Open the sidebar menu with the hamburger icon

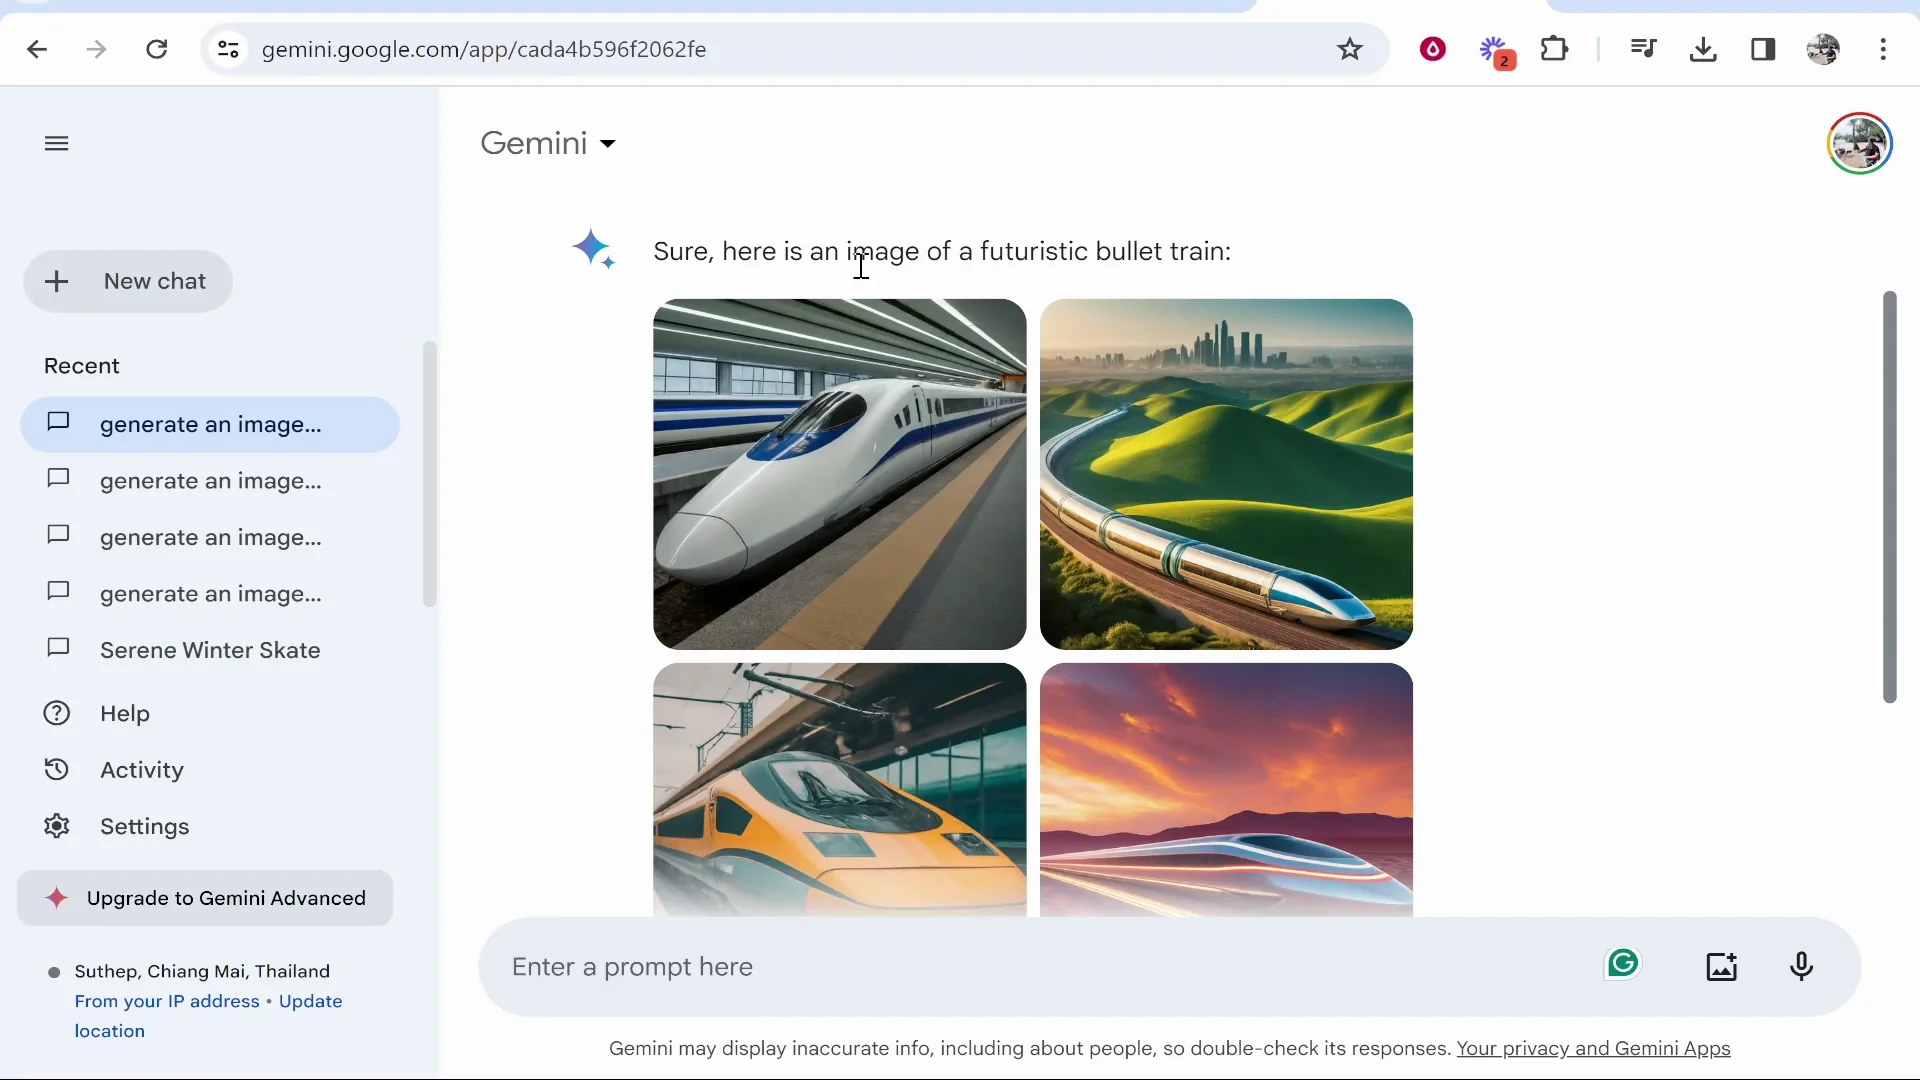[x=56, y=143]
